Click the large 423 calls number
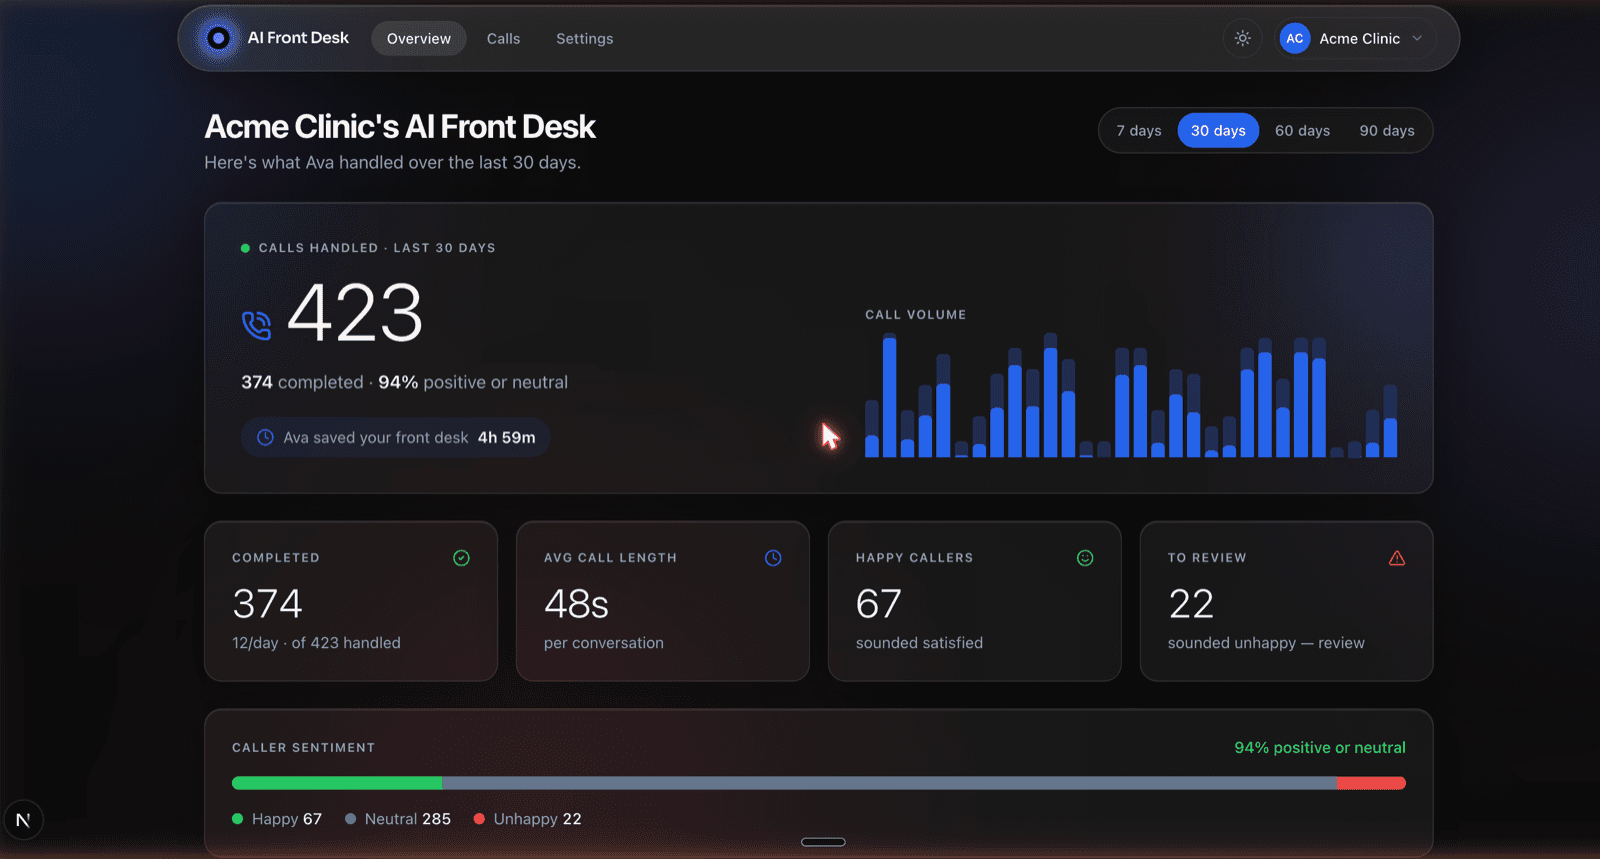The width and height of the screenshot is (1600, 859). coord(355,313)
